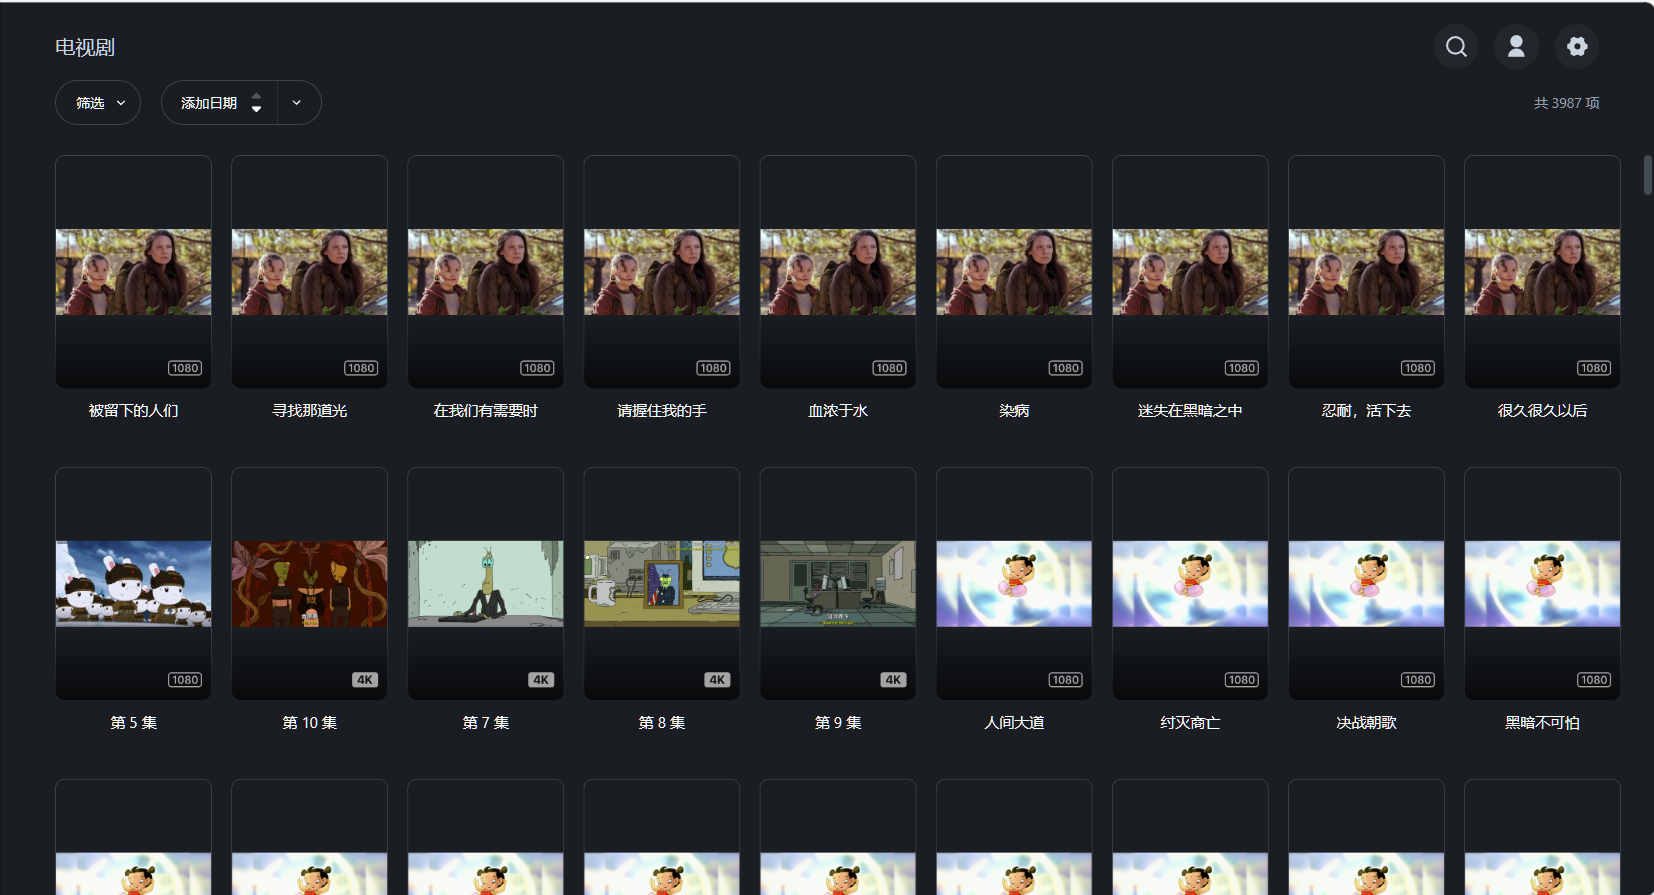Click the 迷失在黑暗之中 title link

pos(1190,411)
